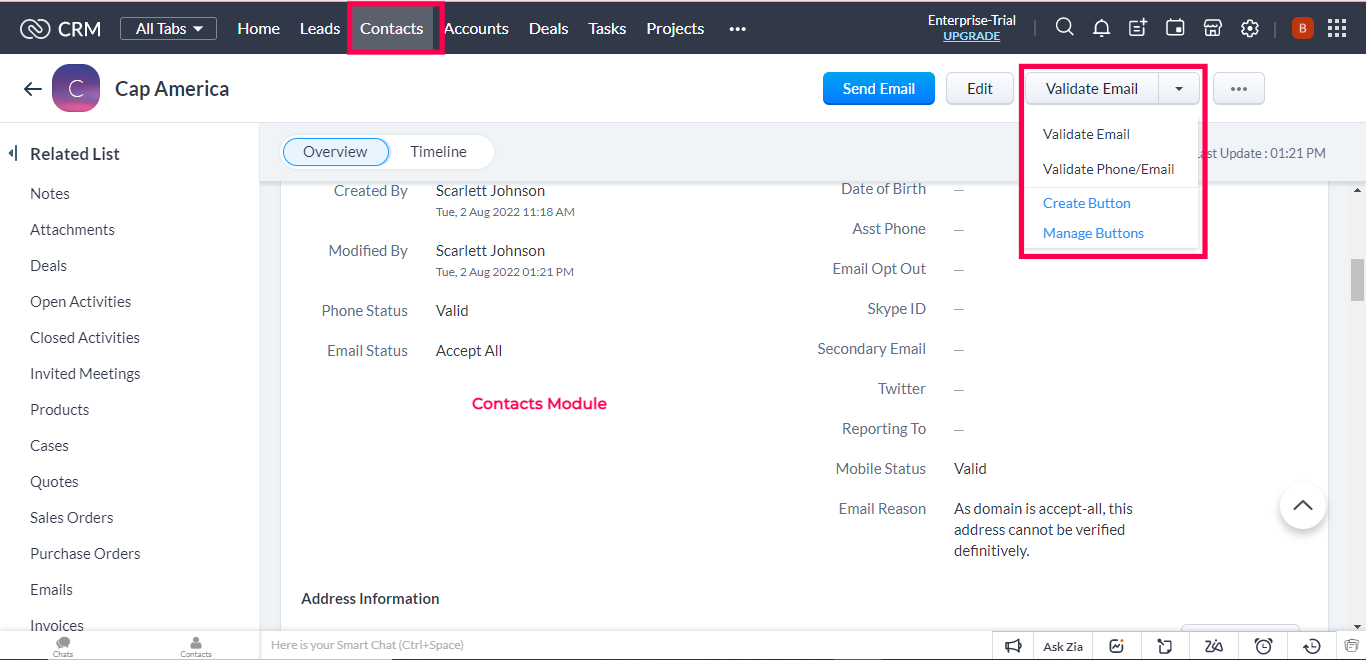Open Open Activities in Related List

coord(80,302)
